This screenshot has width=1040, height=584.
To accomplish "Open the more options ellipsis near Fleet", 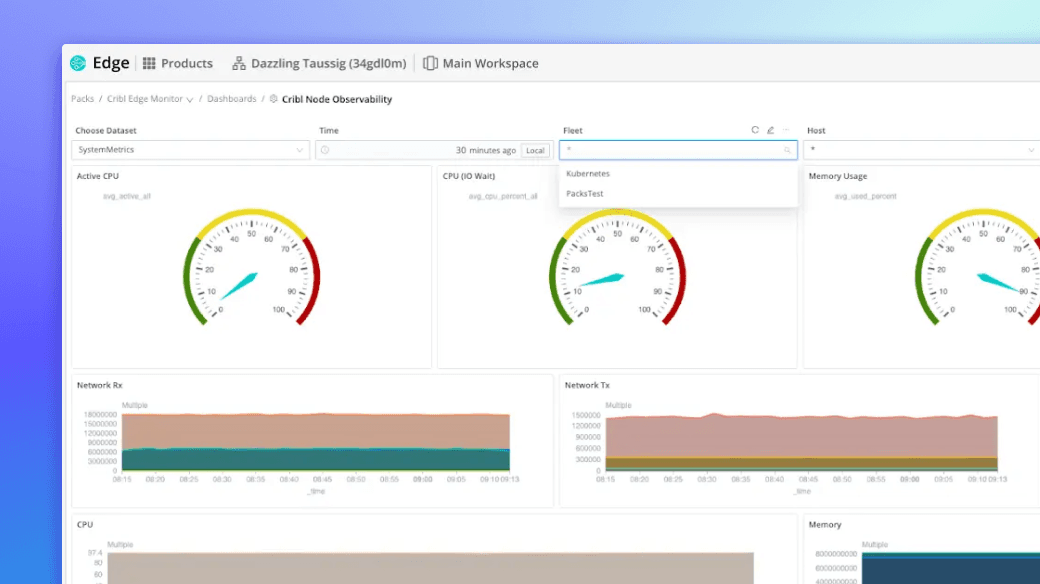I will click(786, 130).
